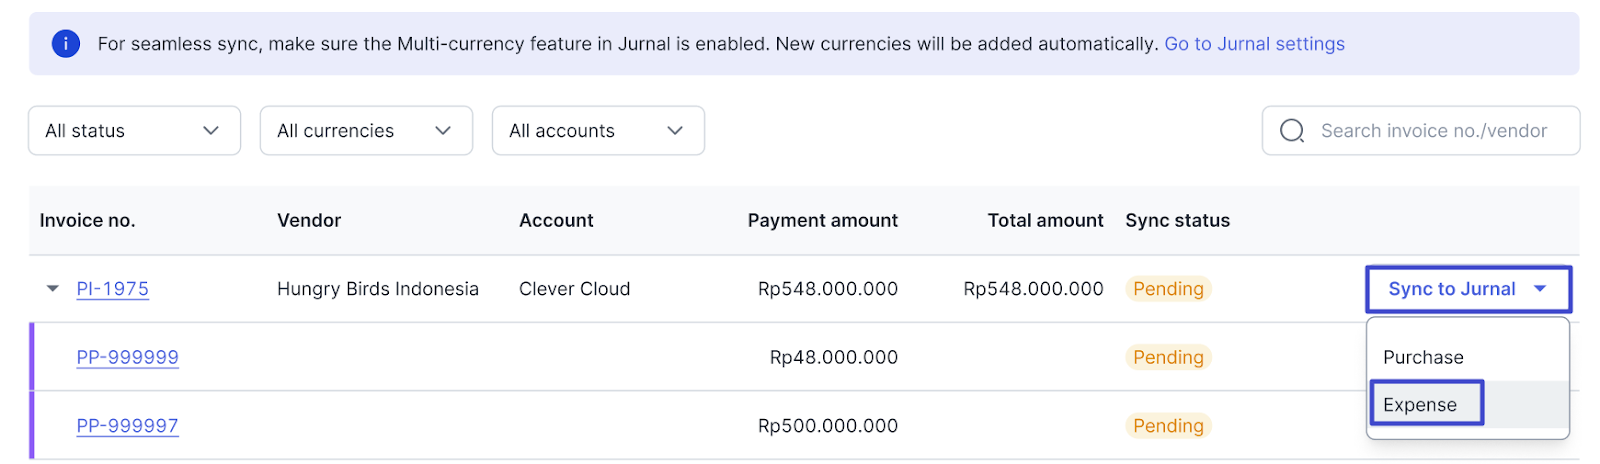Click the blue info icon in banner
Screen dimensions: 1600x464
tap(66, 44)
